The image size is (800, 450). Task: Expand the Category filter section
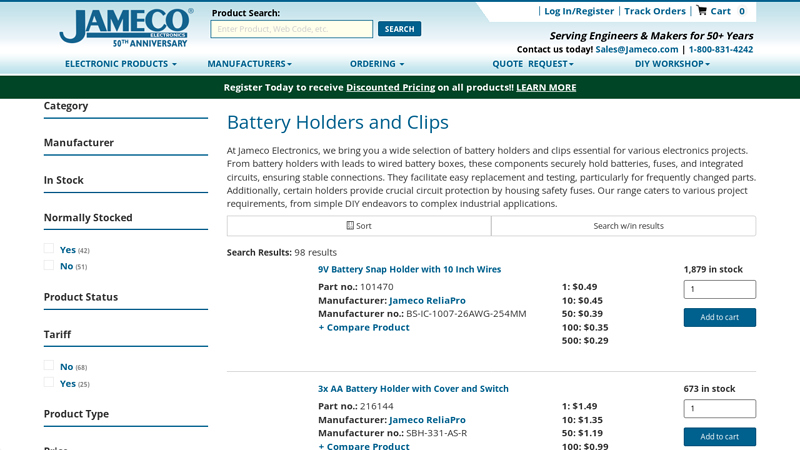[x=126, y=106]
